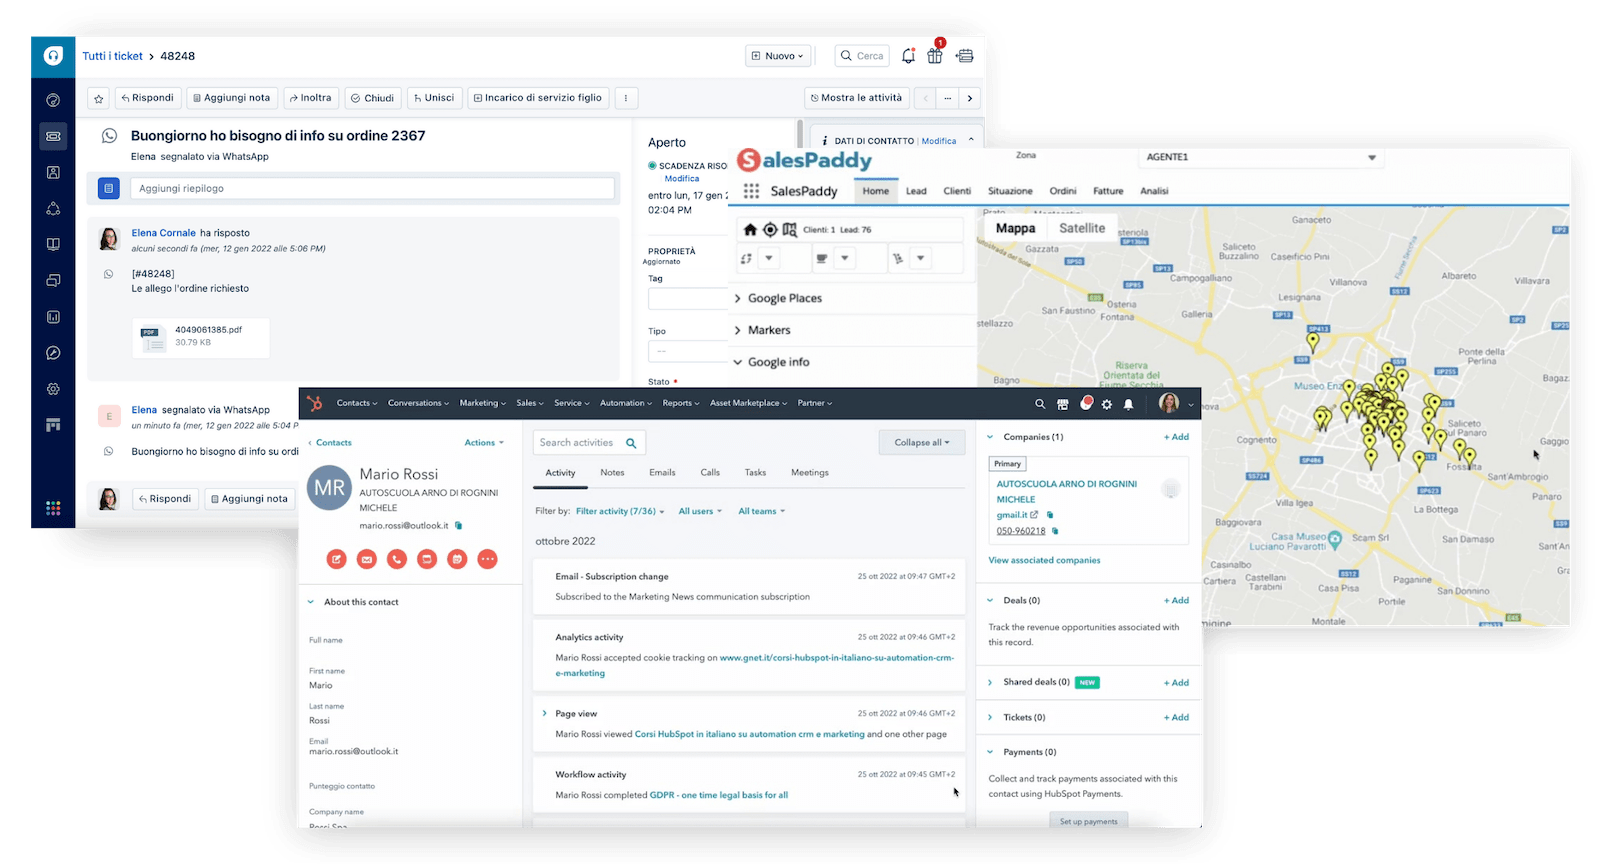
Task: Click the SalesPaddy home icon
Action: 750,229
